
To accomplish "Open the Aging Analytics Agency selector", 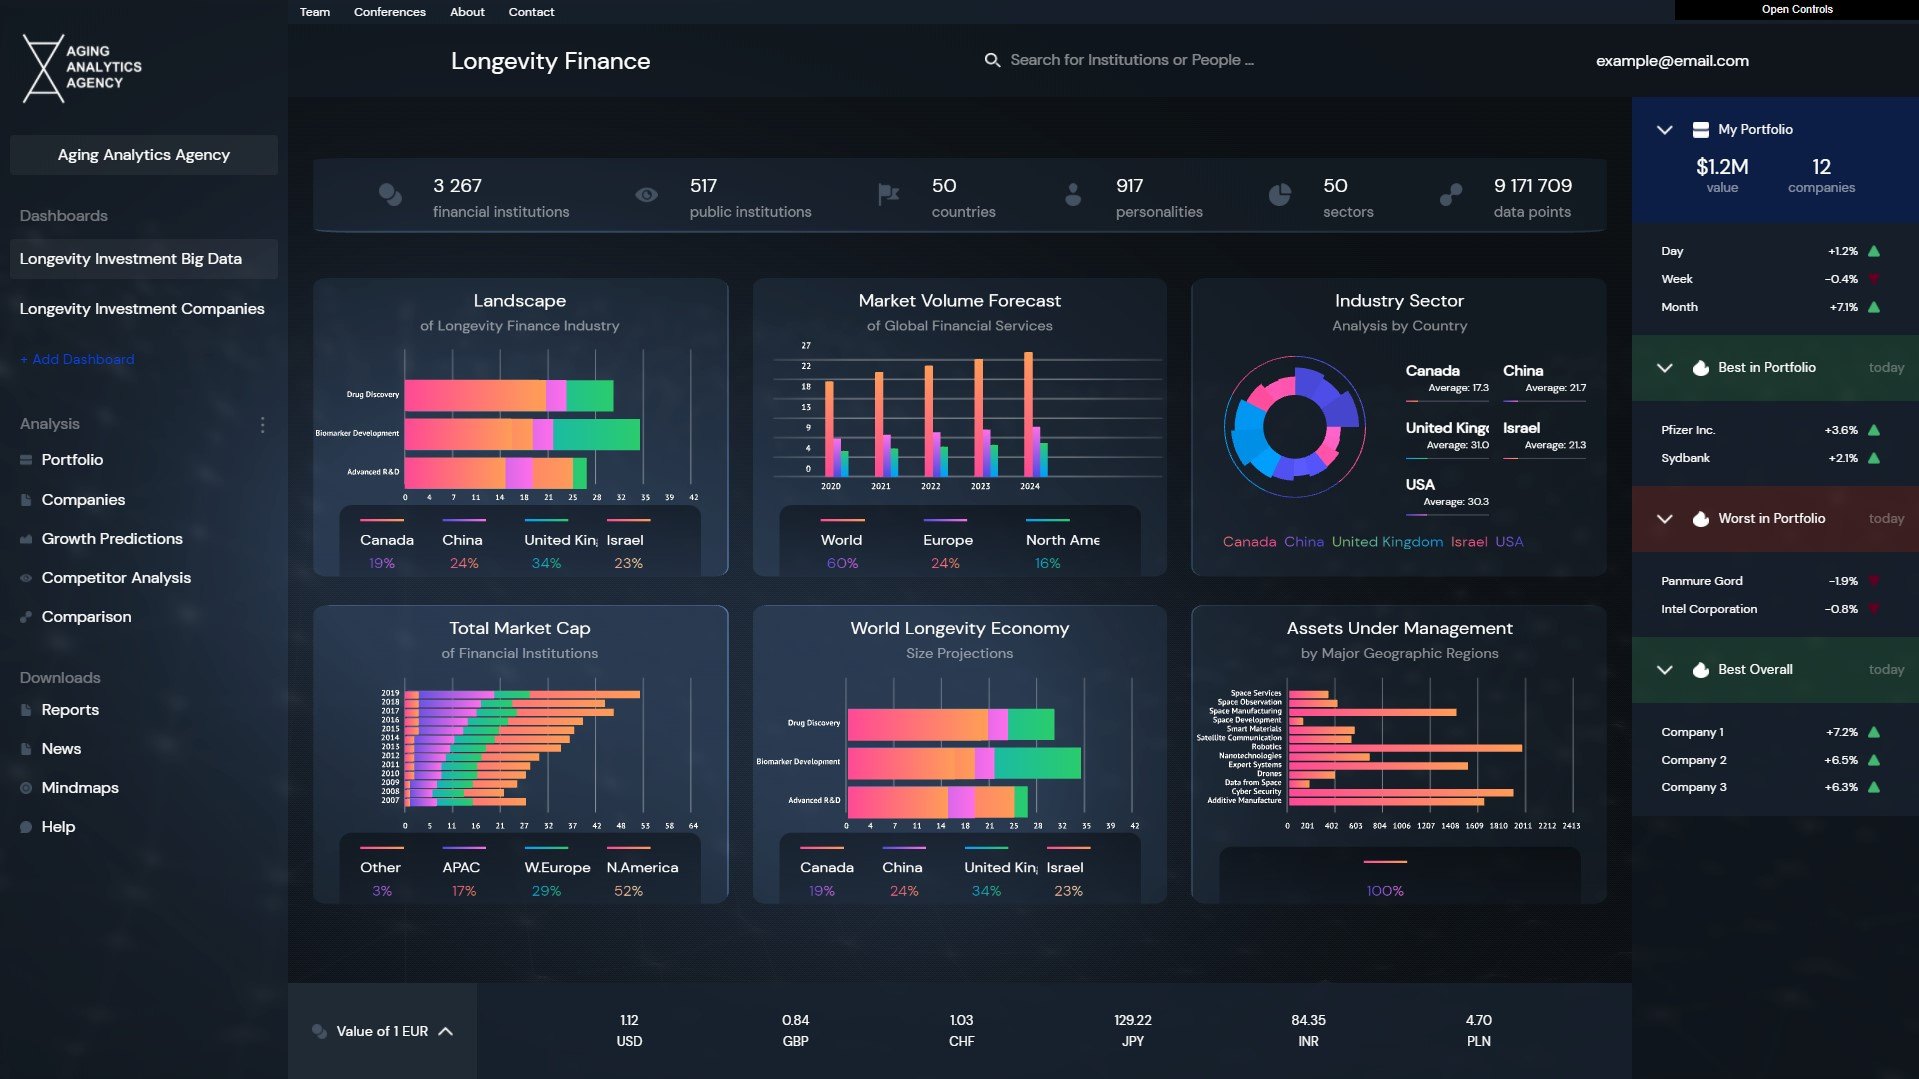I will (144, 155).
